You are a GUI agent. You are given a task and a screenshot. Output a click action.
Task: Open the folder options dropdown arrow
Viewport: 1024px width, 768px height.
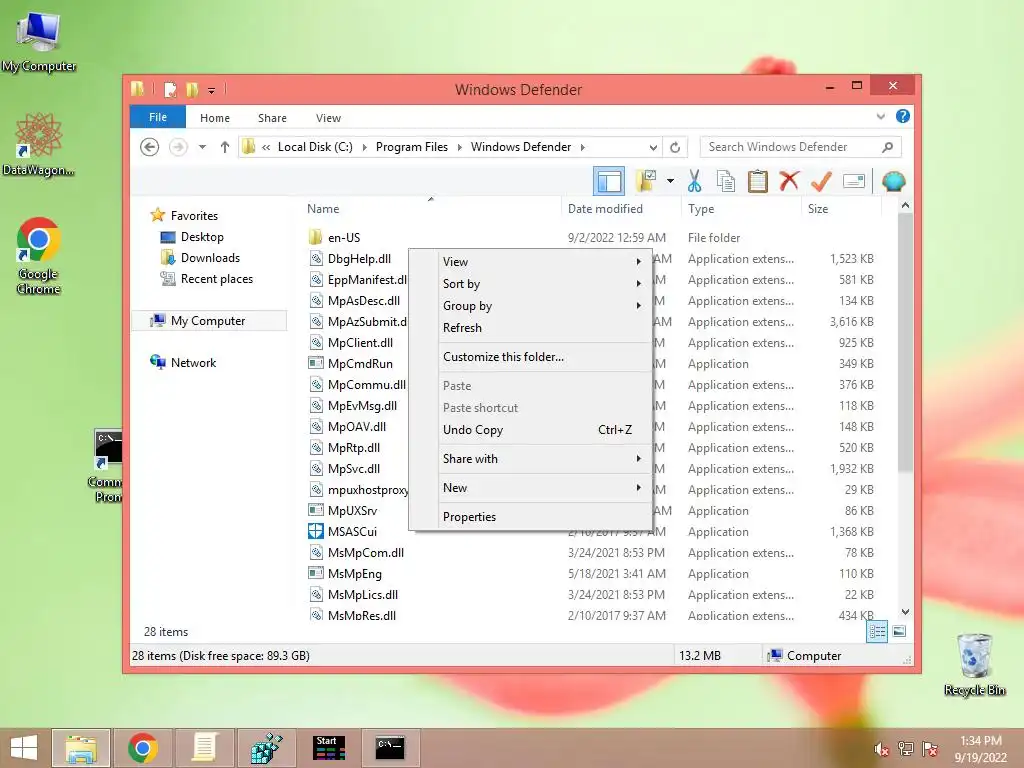click(x=670, y=181)
